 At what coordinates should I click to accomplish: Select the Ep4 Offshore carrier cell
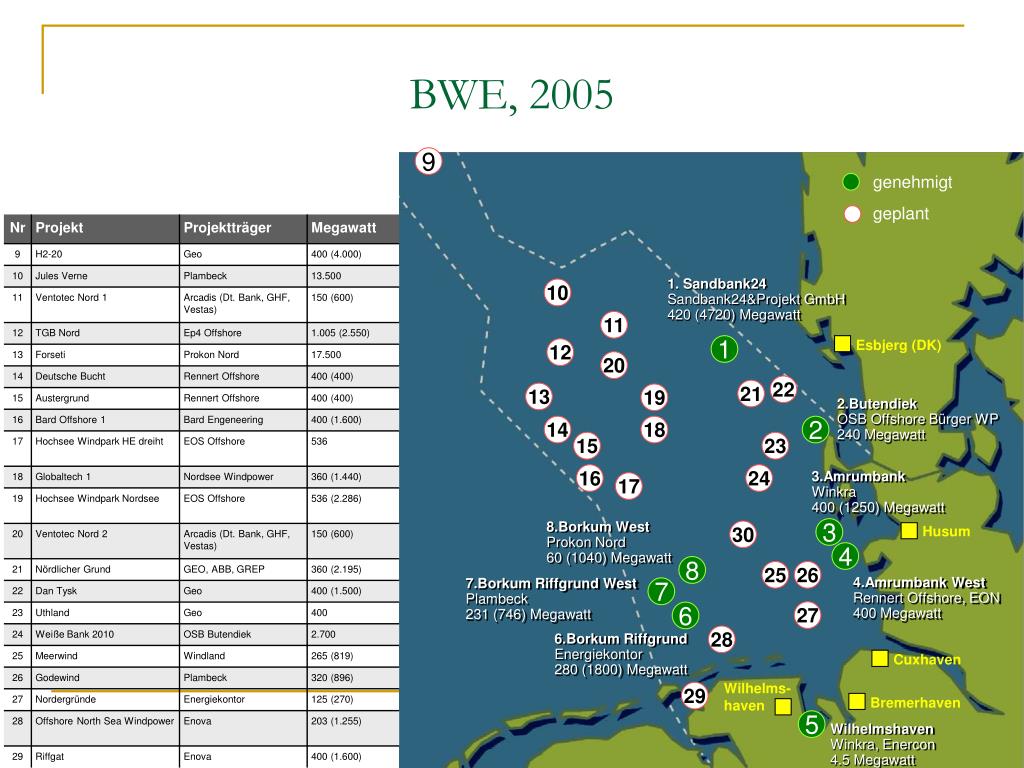243,333
